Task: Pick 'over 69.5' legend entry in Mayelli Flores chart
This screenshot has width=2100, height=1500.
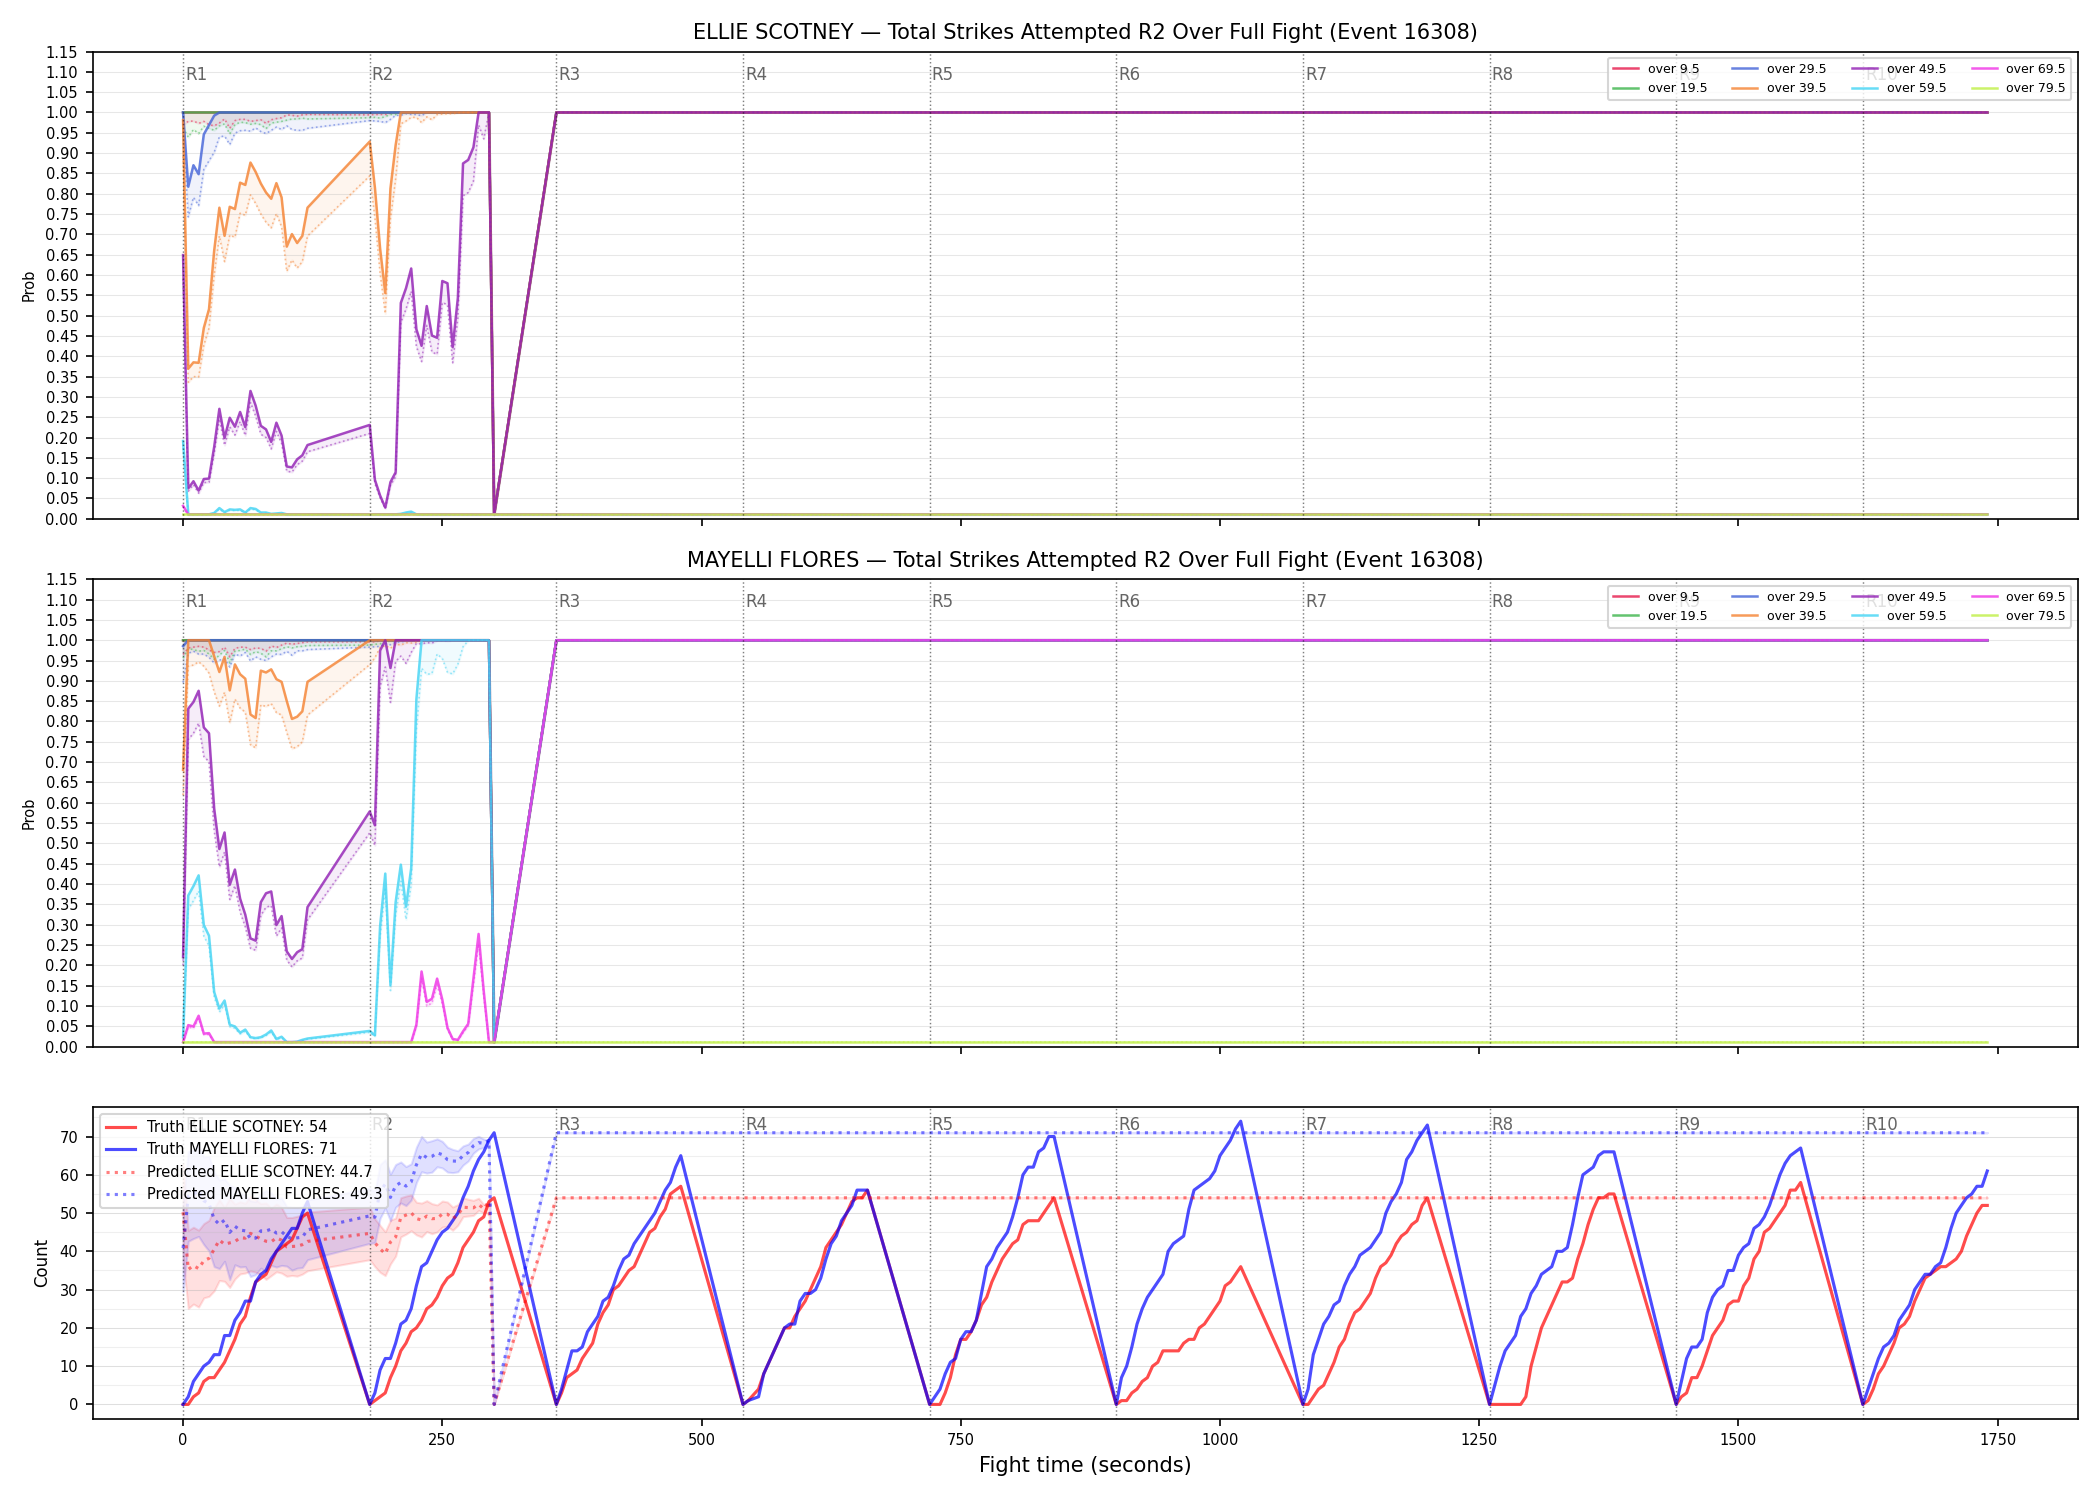Action: click(2018, 597)
